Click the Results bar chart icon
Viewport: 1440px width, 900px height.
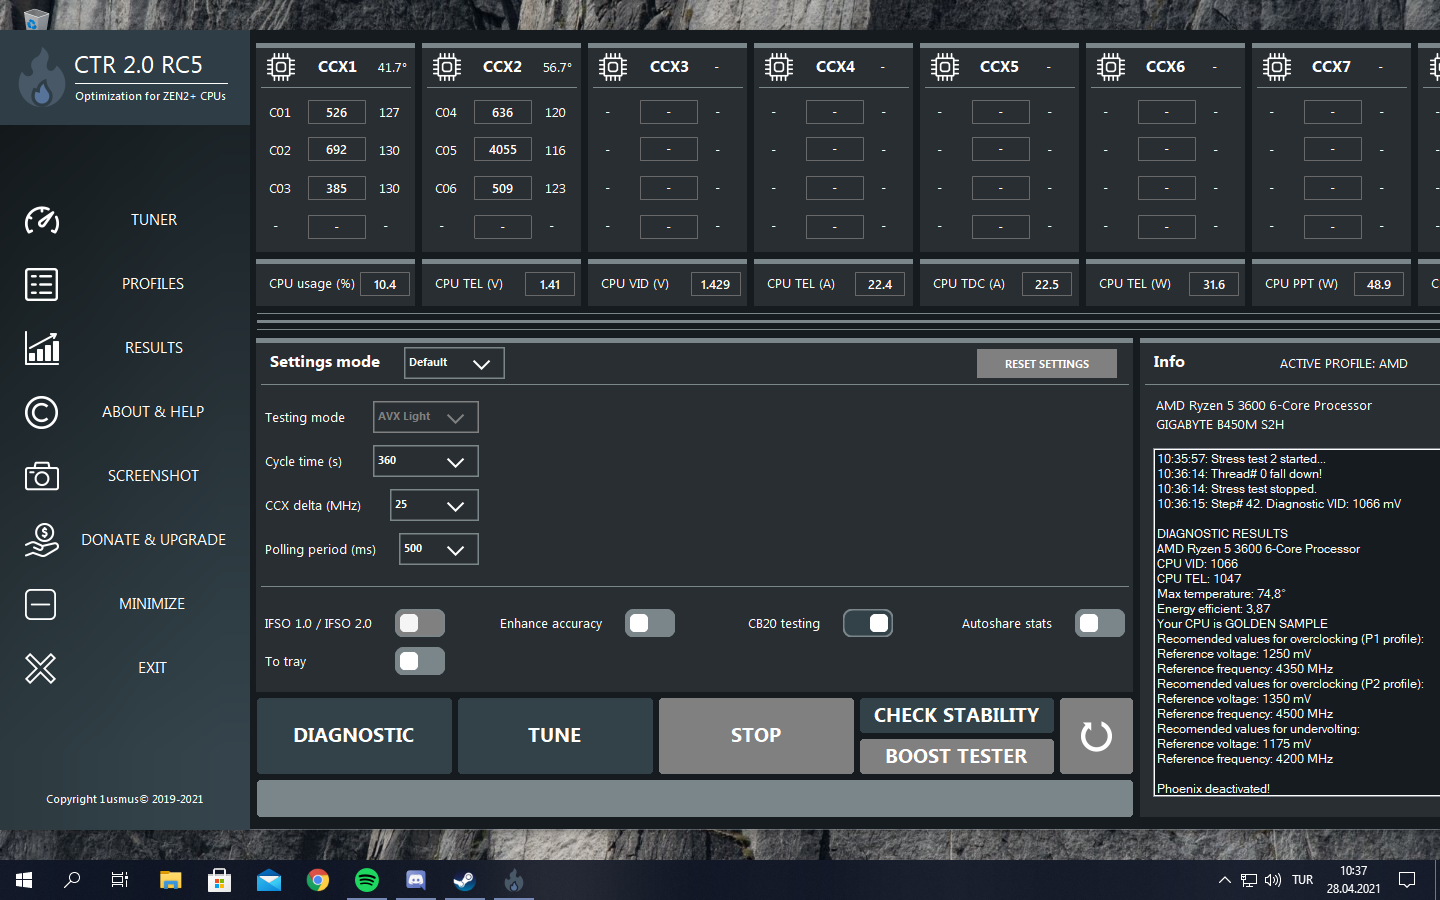[42, 348]
